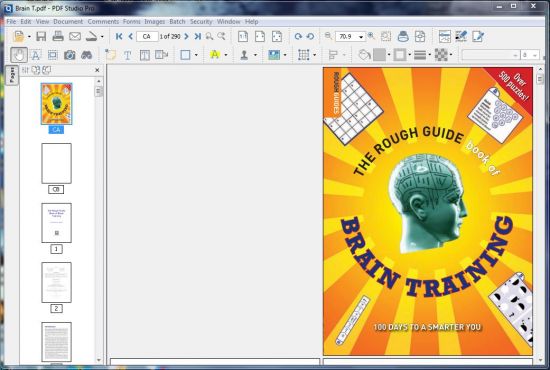
Task: Click the form fields image icon
Action: point(445,36)
